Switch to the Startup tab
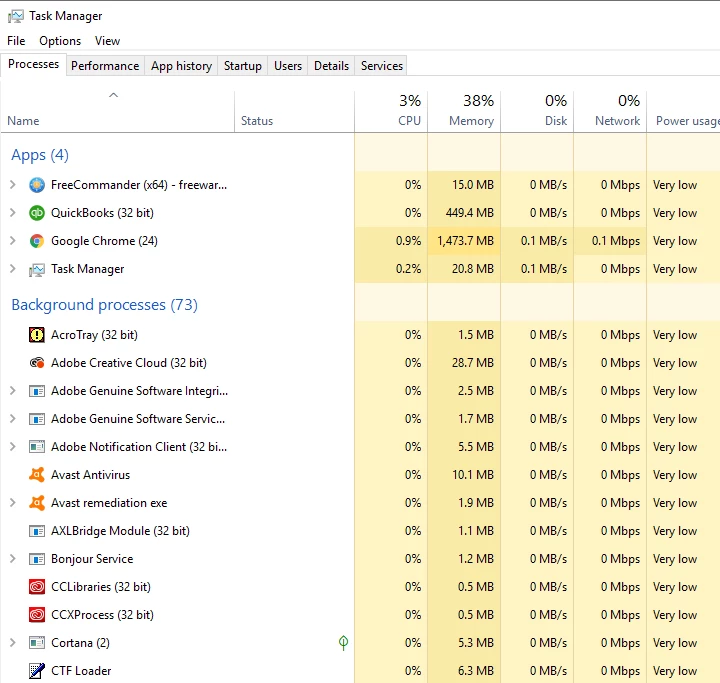The image size is (720, 683). (242, 66)
